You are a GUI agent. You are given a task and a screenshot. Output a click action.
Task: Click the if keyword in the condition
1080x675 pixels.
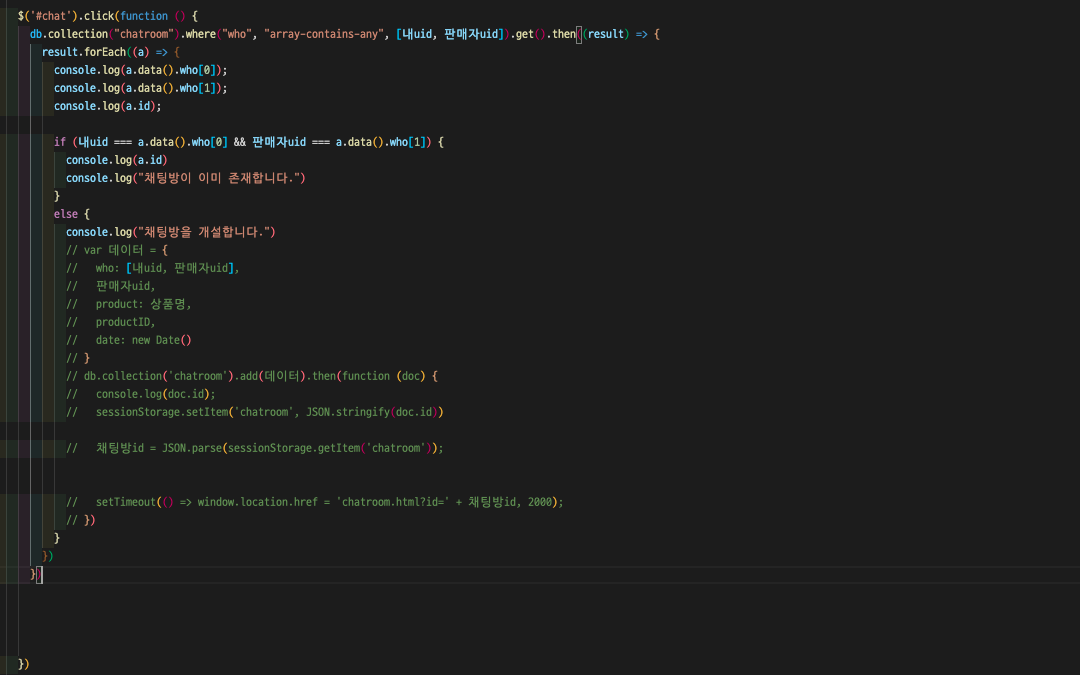(x=60, y=142)
